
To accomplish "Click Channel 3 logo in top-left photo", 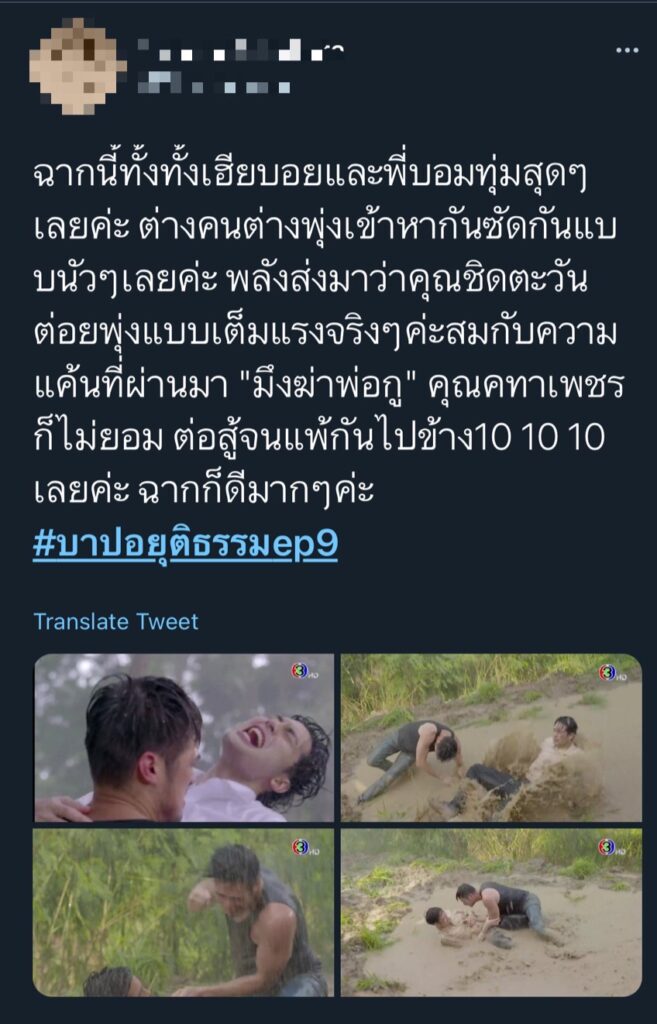I will pos(304,671).
